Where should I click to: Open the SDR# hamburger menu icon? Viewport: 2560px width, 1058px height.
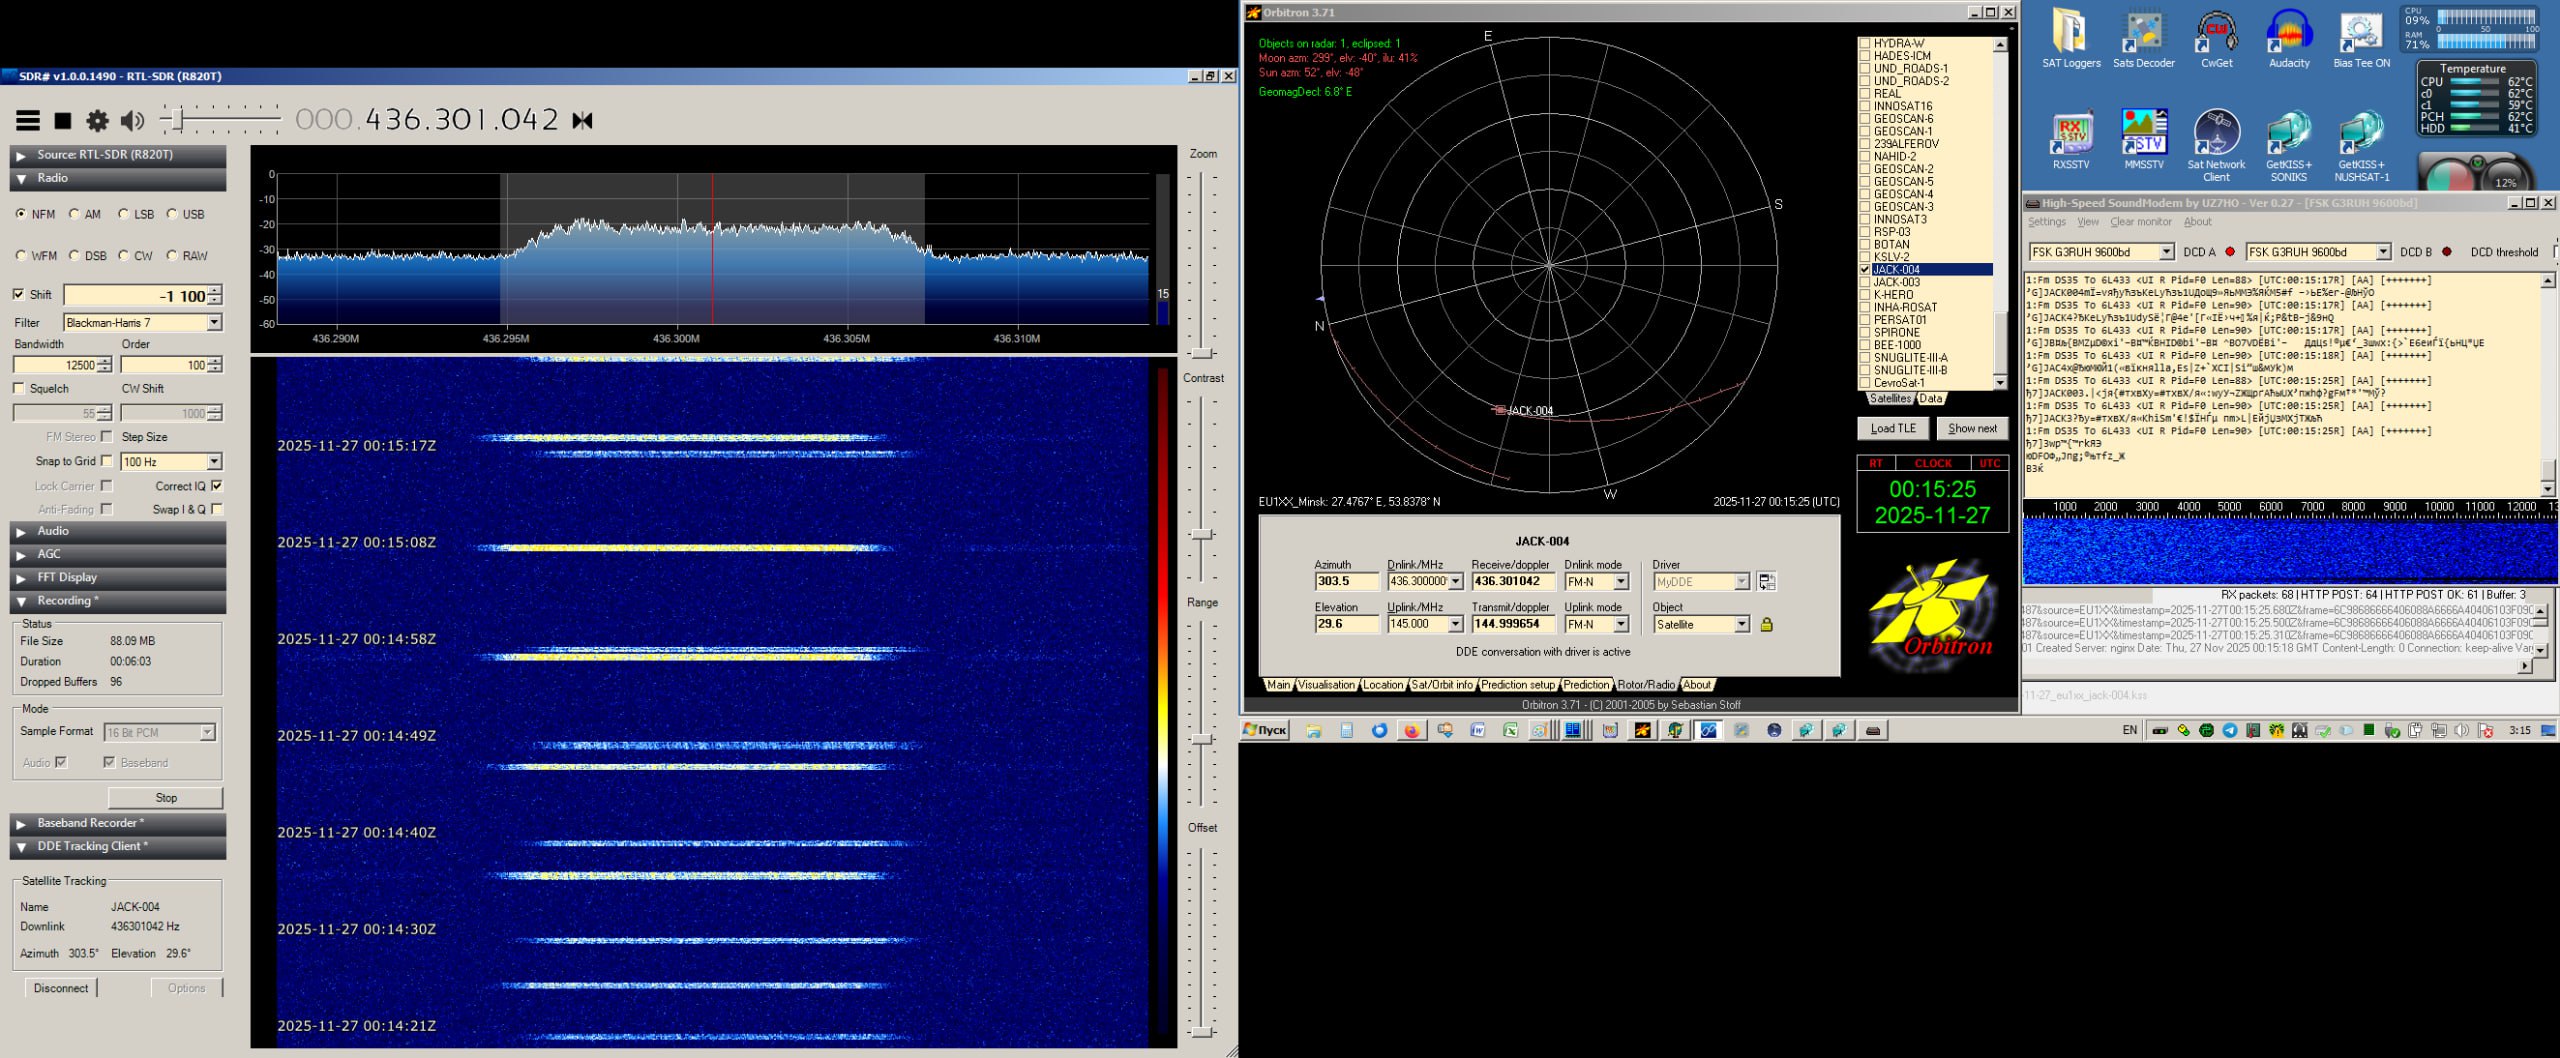pyautogui.click(x=28, y=121)
